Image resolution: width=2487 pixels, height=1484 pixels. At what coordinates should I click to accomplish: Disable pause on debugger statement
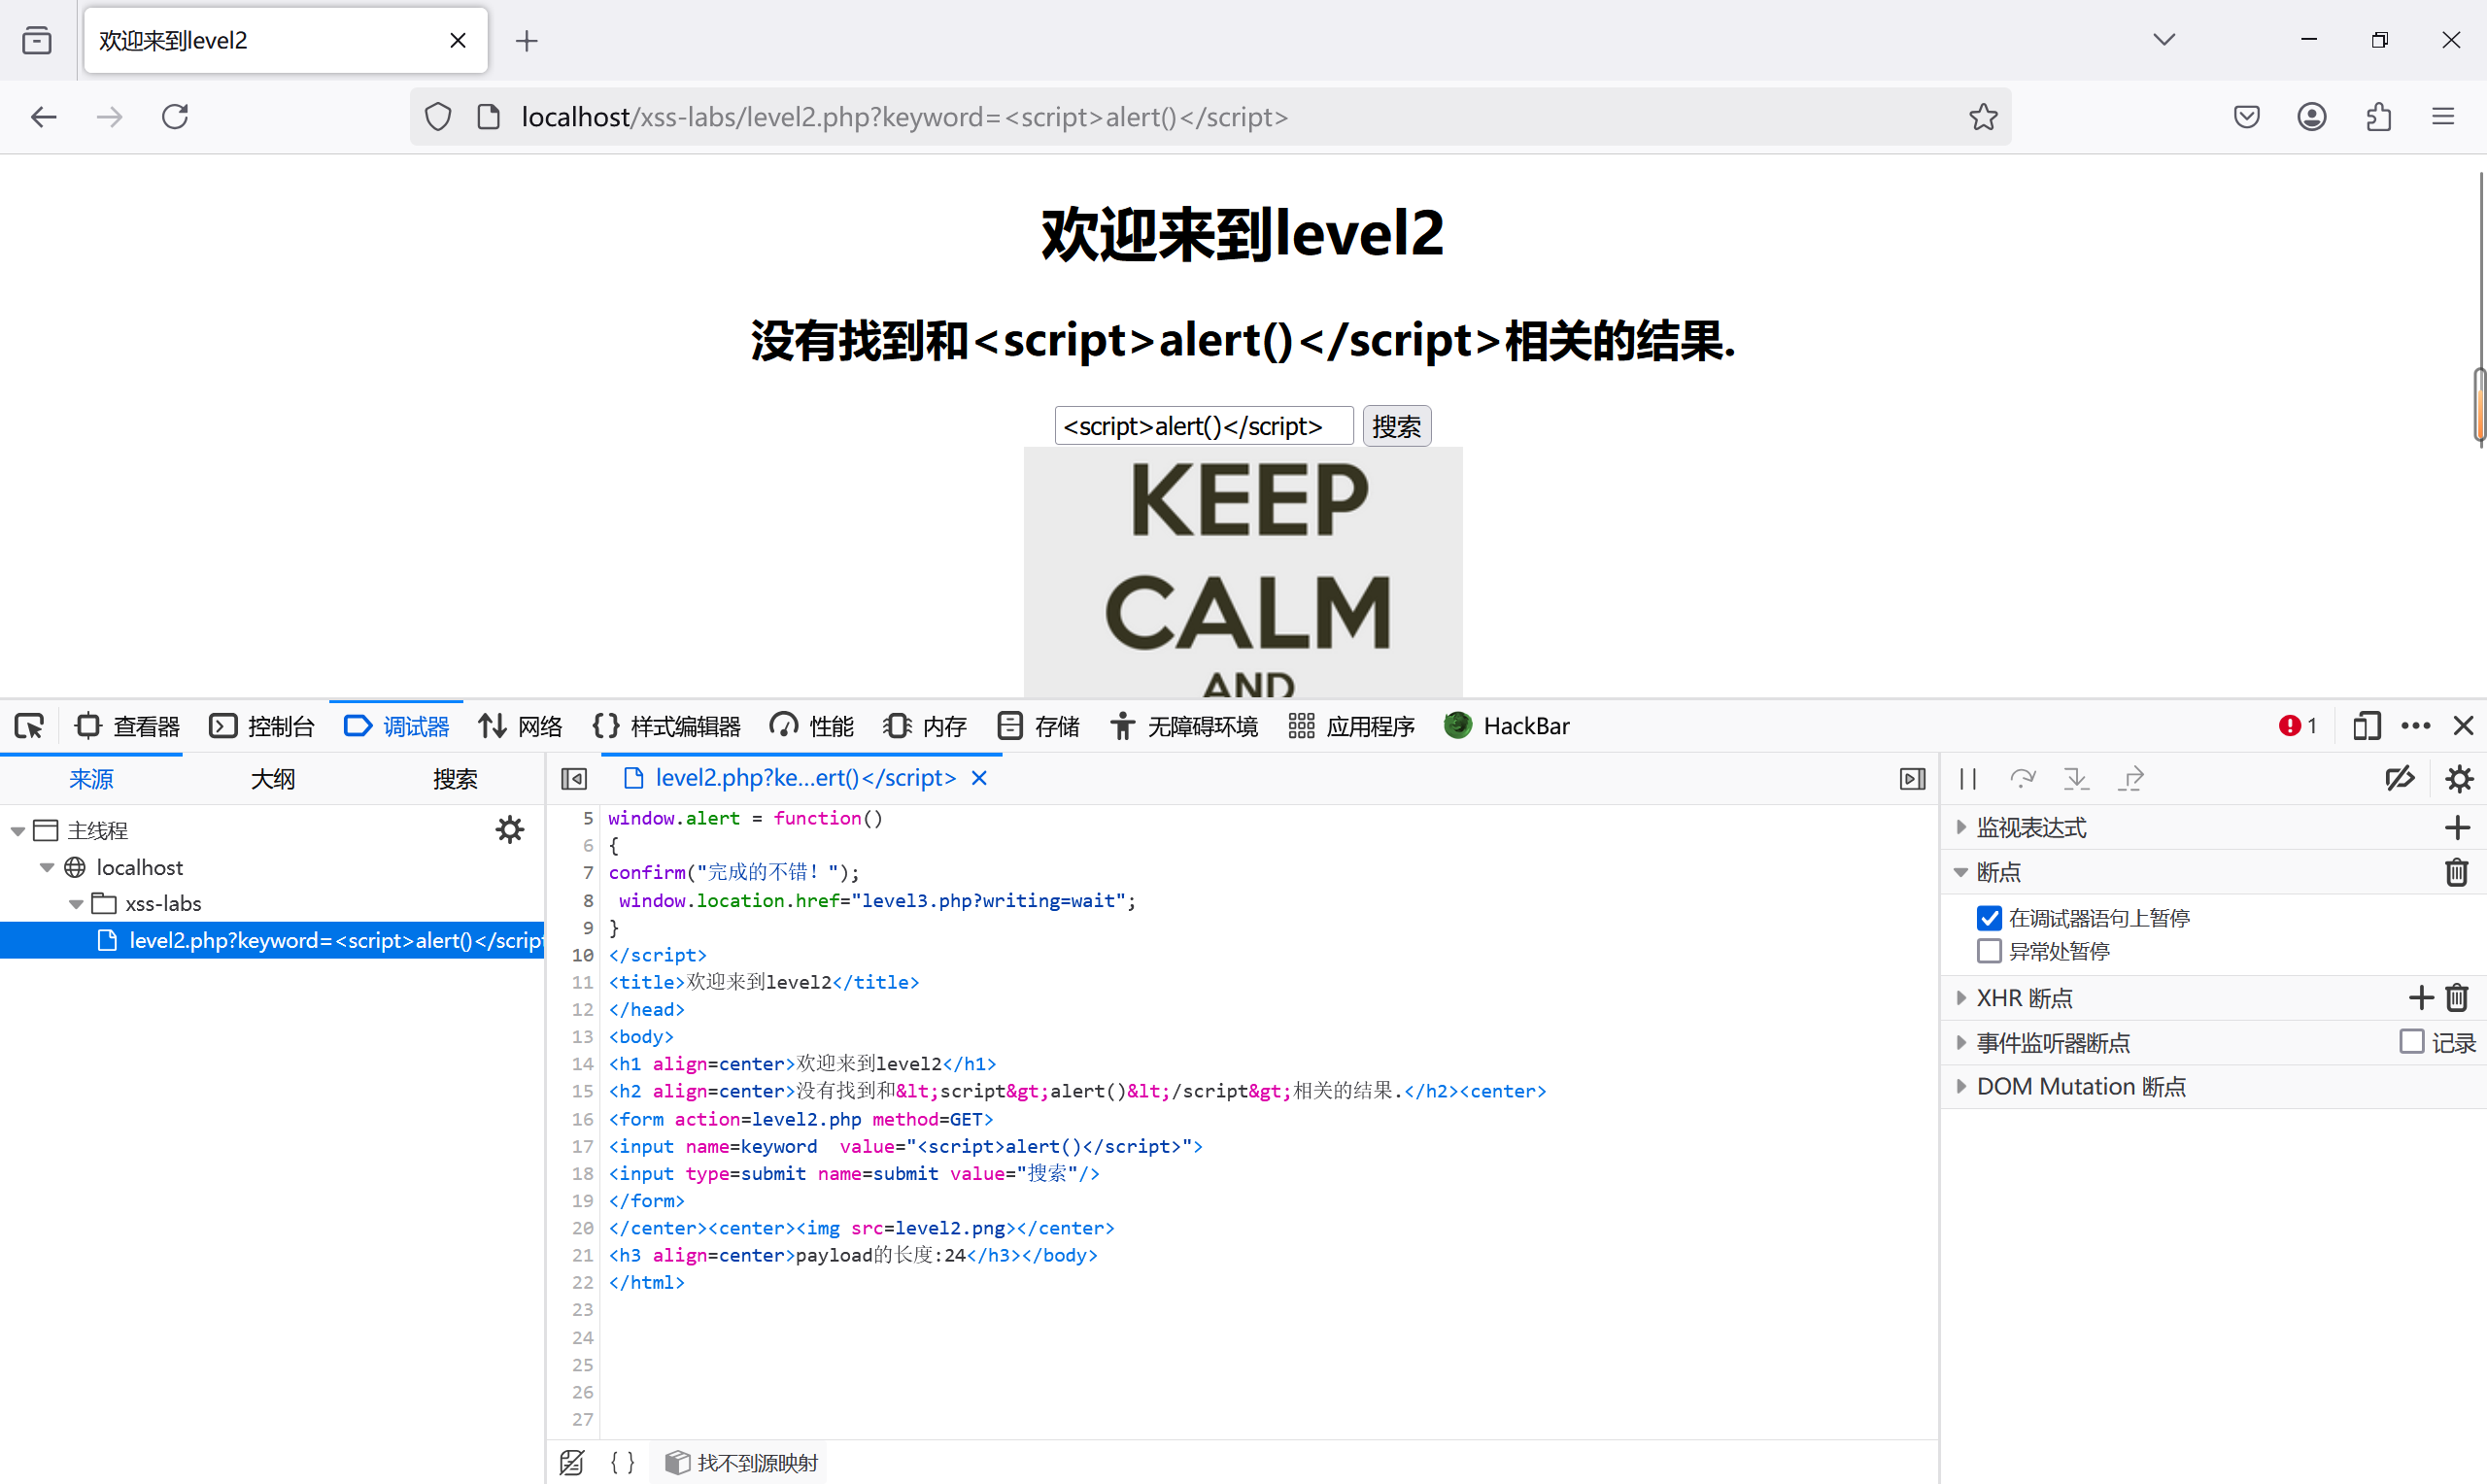coord(1989,918)
